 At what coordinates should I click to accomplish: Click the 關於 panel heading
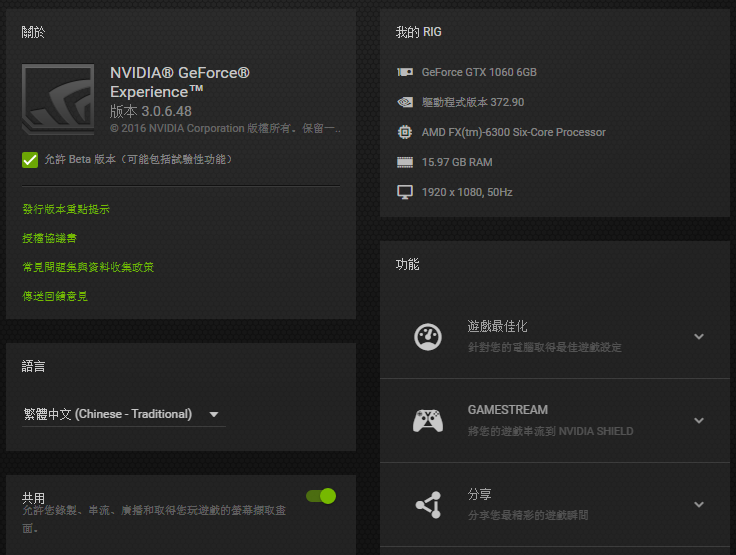tap(33, 32)
